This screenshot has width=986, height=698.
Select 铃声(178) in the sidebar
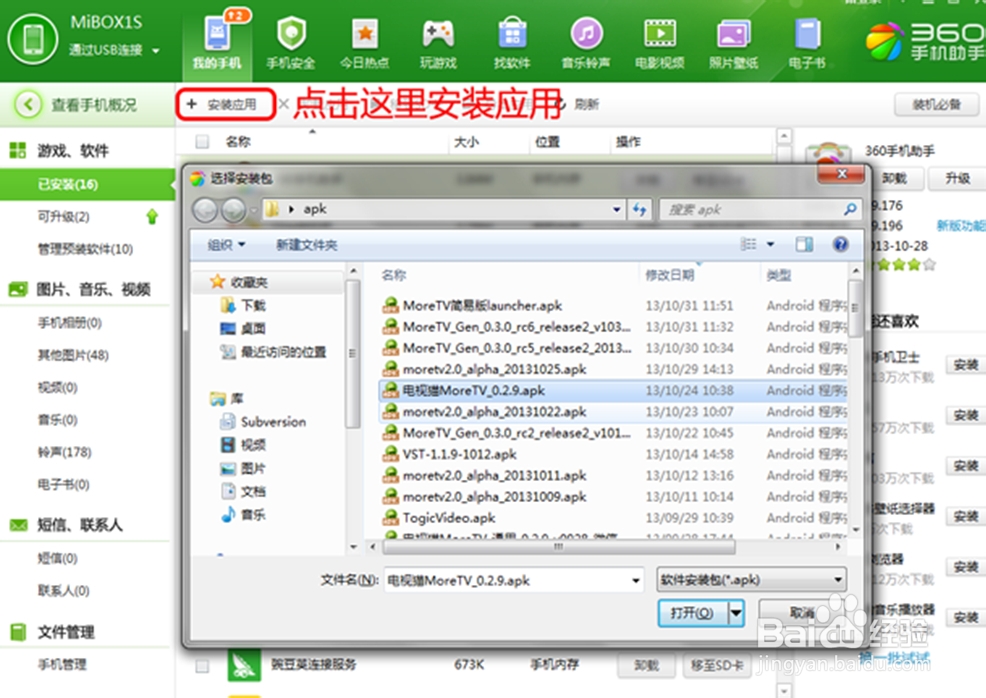point(64,452)
